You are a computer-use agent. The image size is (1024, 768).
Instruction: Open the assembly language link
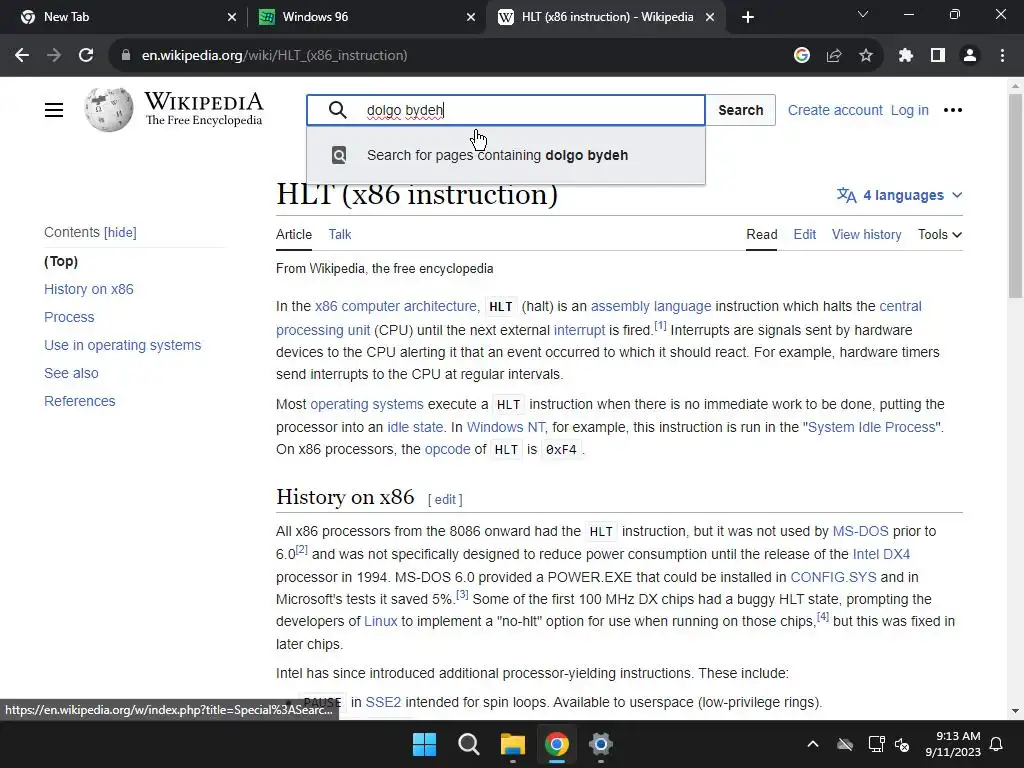[651, 306]
